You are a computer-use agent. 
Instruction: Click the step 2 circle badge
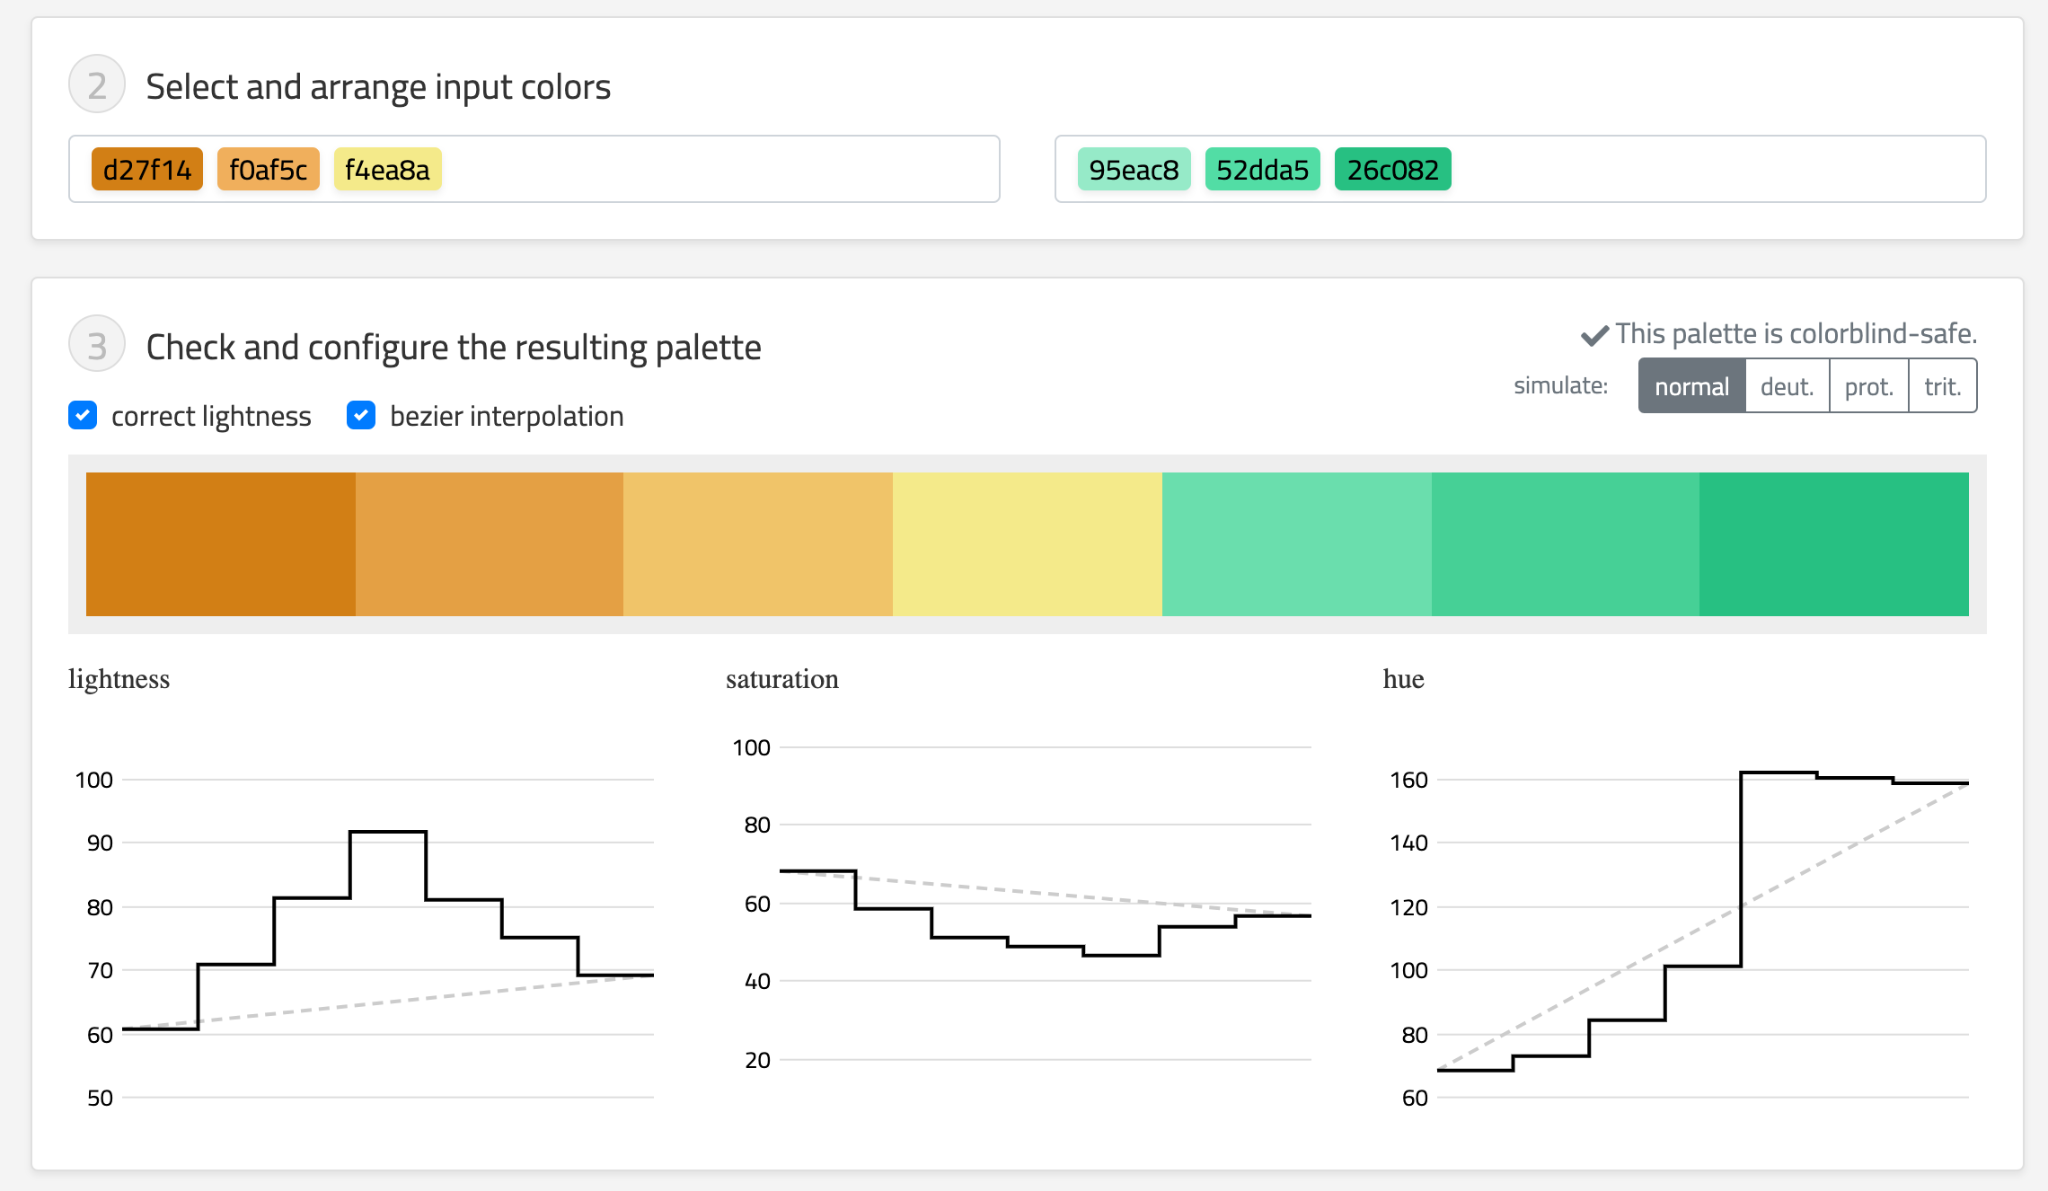click(x=97, y=85)
